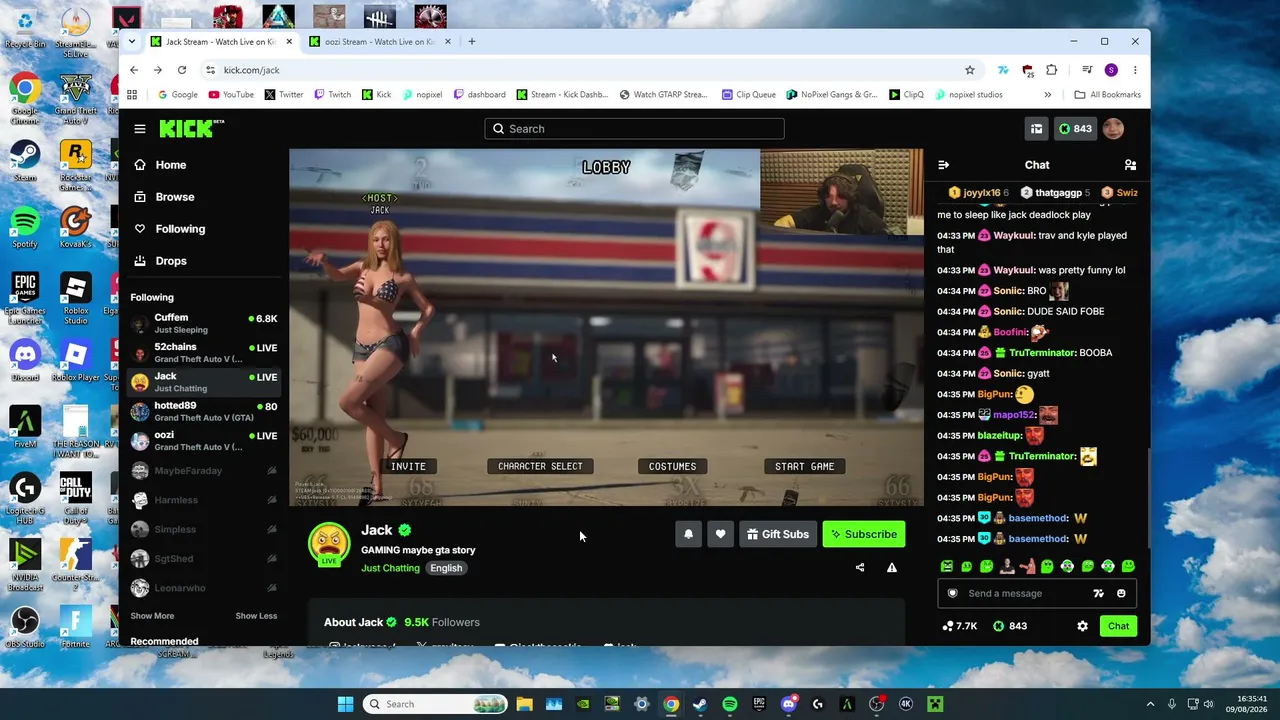
Task: Click the INVITE button in the stream video
Action: pos(408,466)
